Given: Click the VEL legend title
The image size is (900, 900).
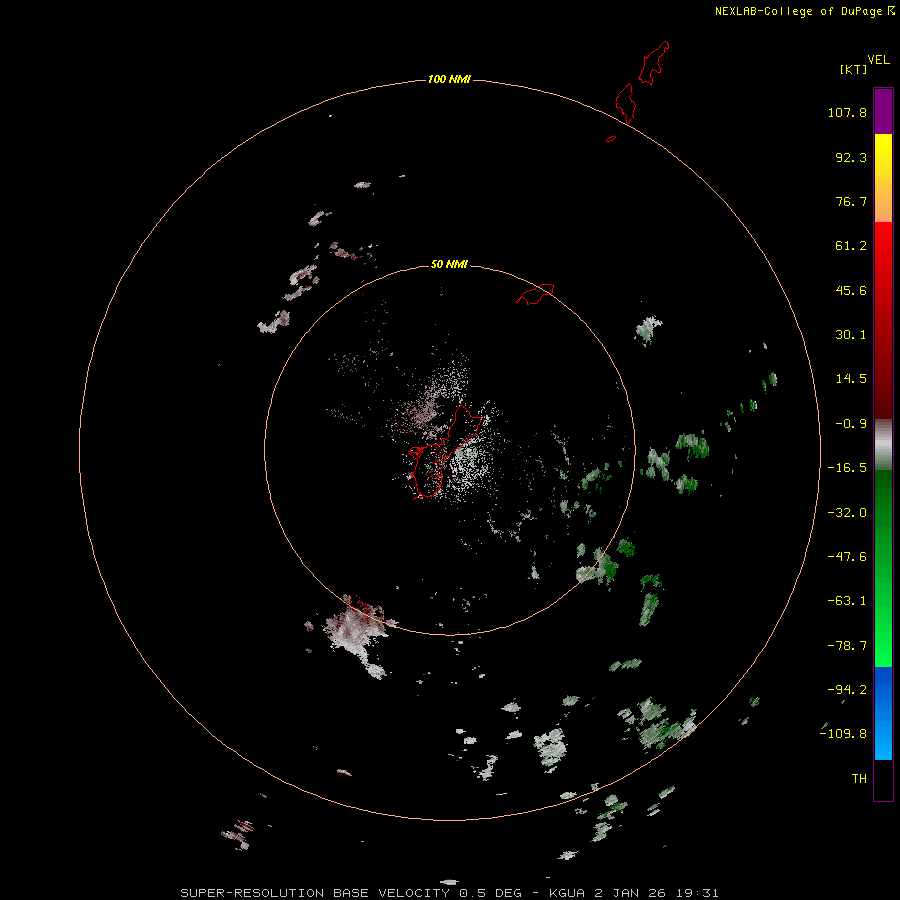Looking at the screenshot, I should click(x=878, y=60).
